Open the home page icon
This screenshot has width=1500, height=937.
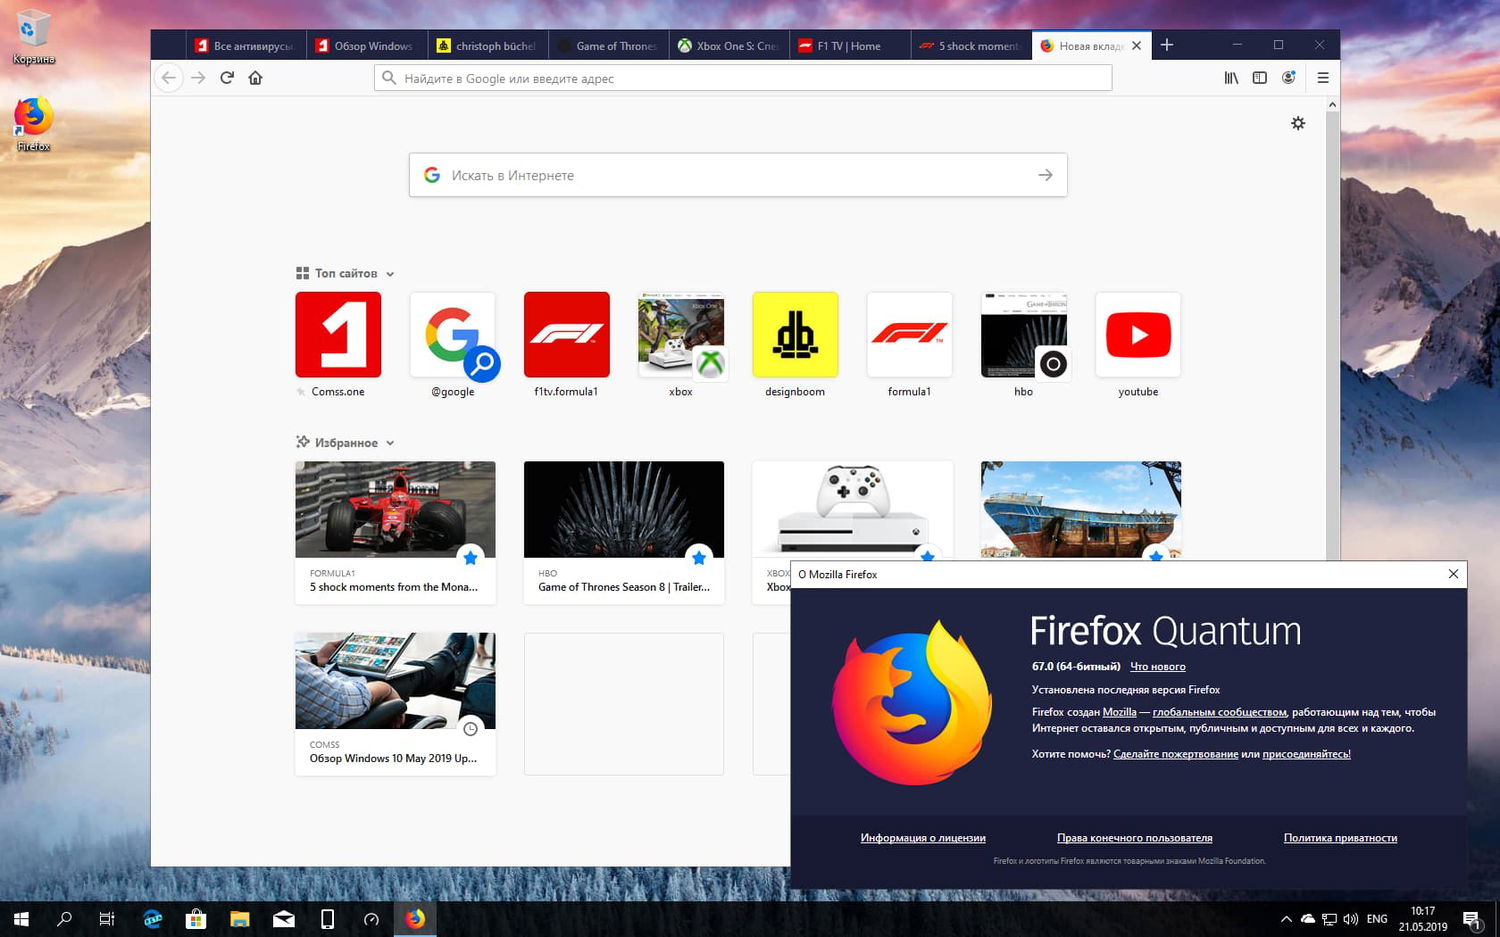pos(255,77)
